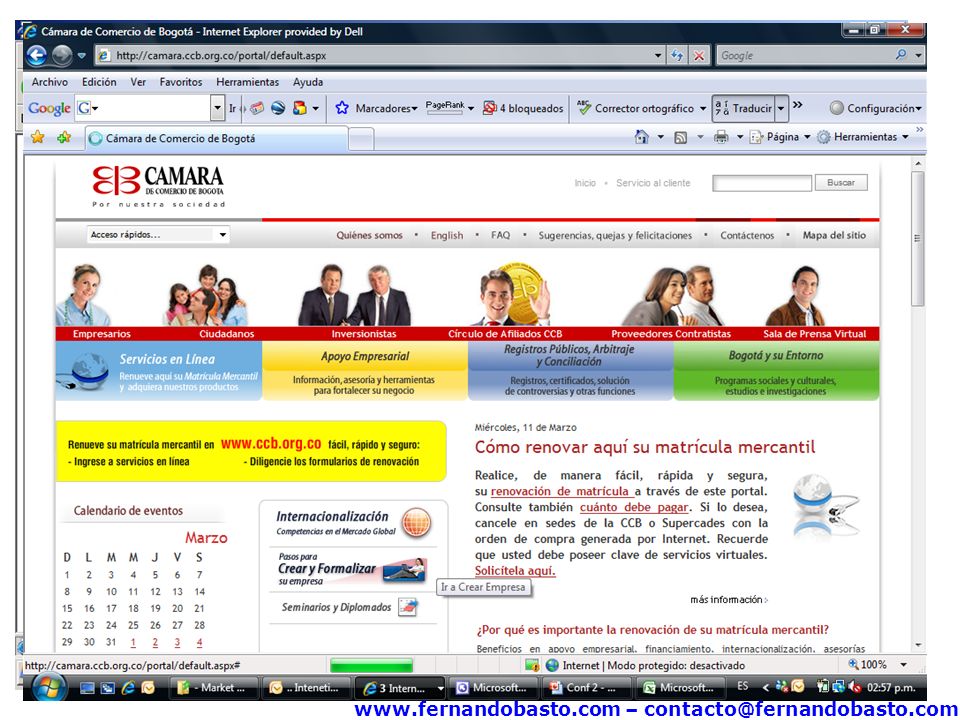Click calendar day 11
This screenshot has height=720, width=960.
(133, 591)
